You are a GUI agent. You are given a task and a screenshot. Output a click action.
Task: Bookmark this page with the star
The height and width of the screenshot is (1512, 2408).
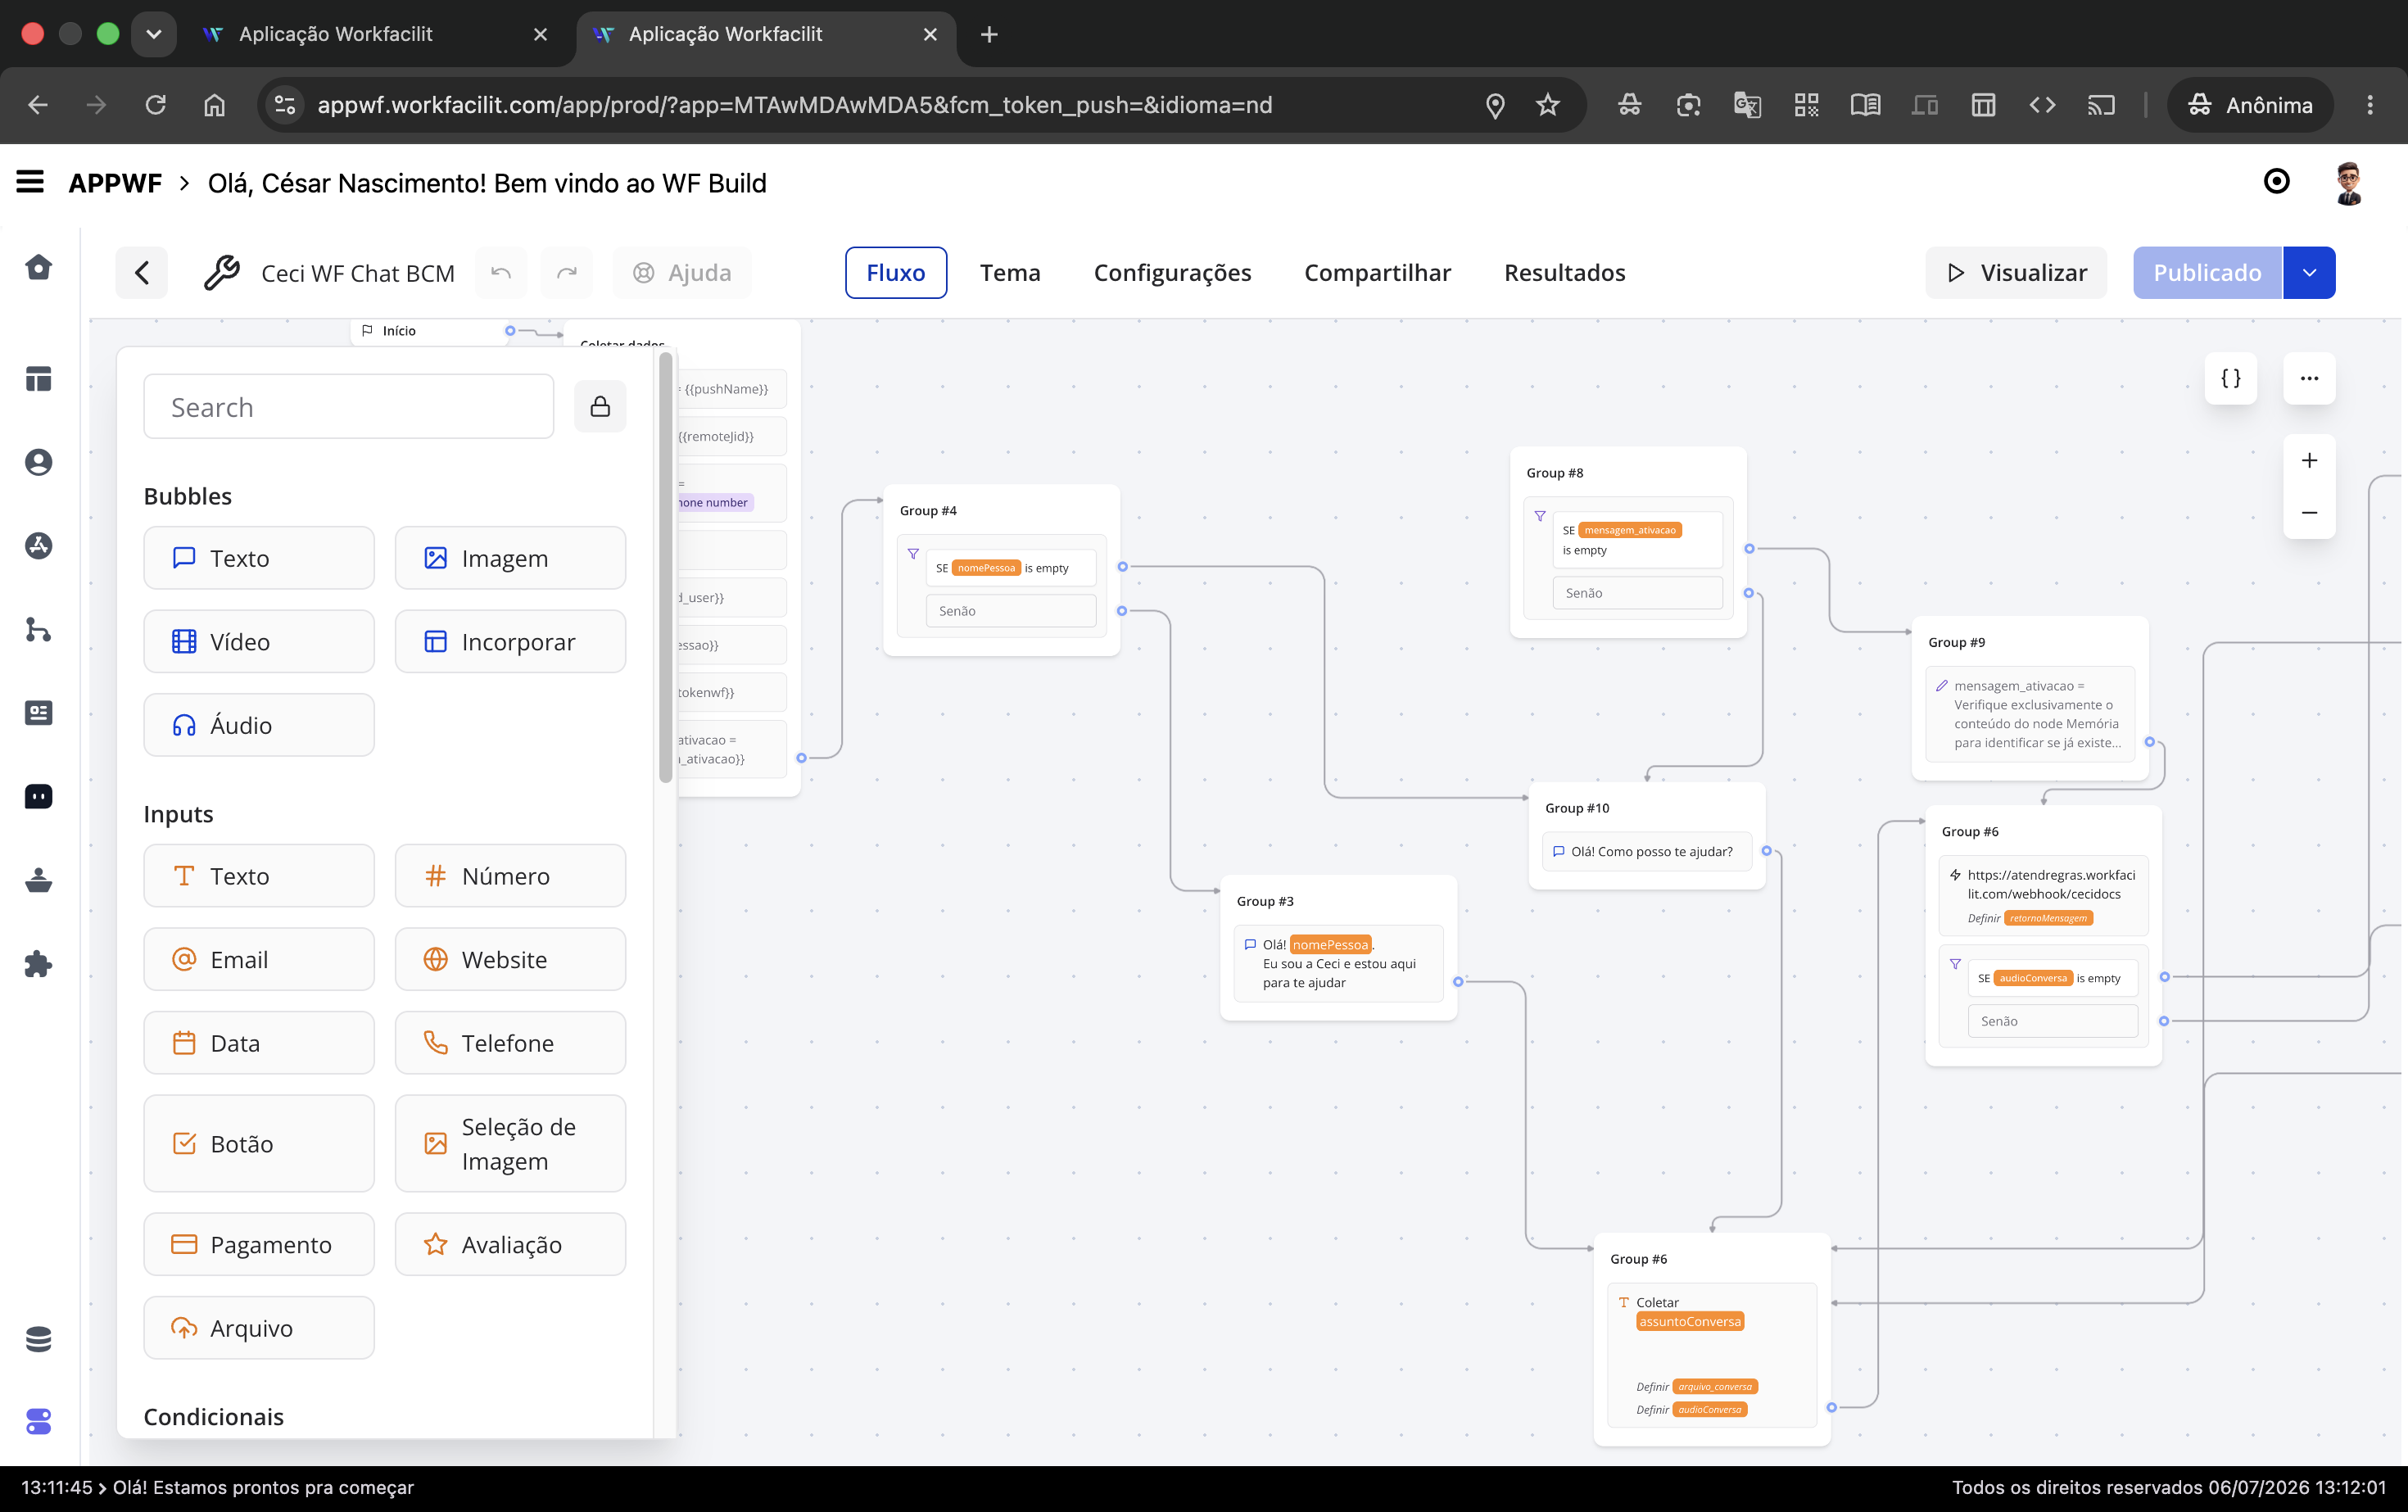(x=1548, y=105)
